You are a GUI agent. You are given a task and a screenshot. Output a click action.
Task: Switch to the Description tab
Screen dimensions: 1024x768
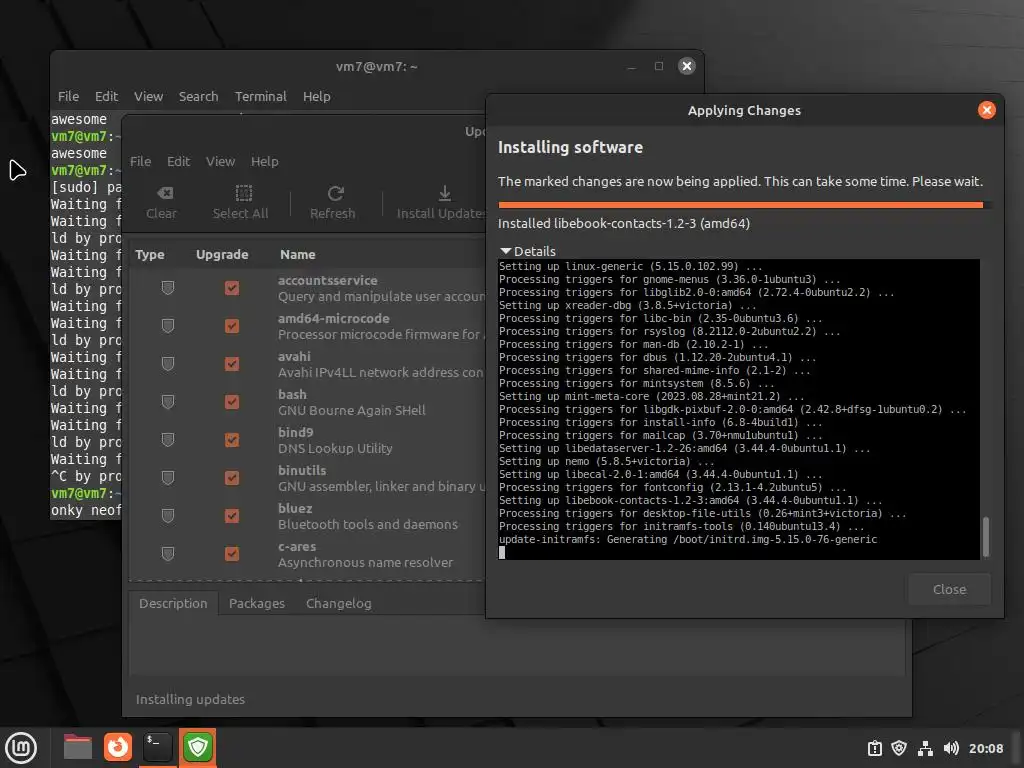pos(173,603)
